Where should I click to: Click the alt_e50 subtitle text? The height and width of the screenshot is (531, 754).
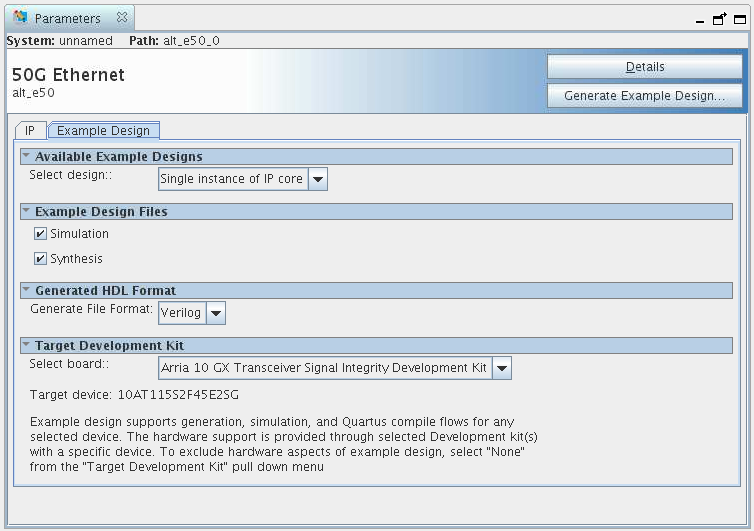click(x=33, y=93)
